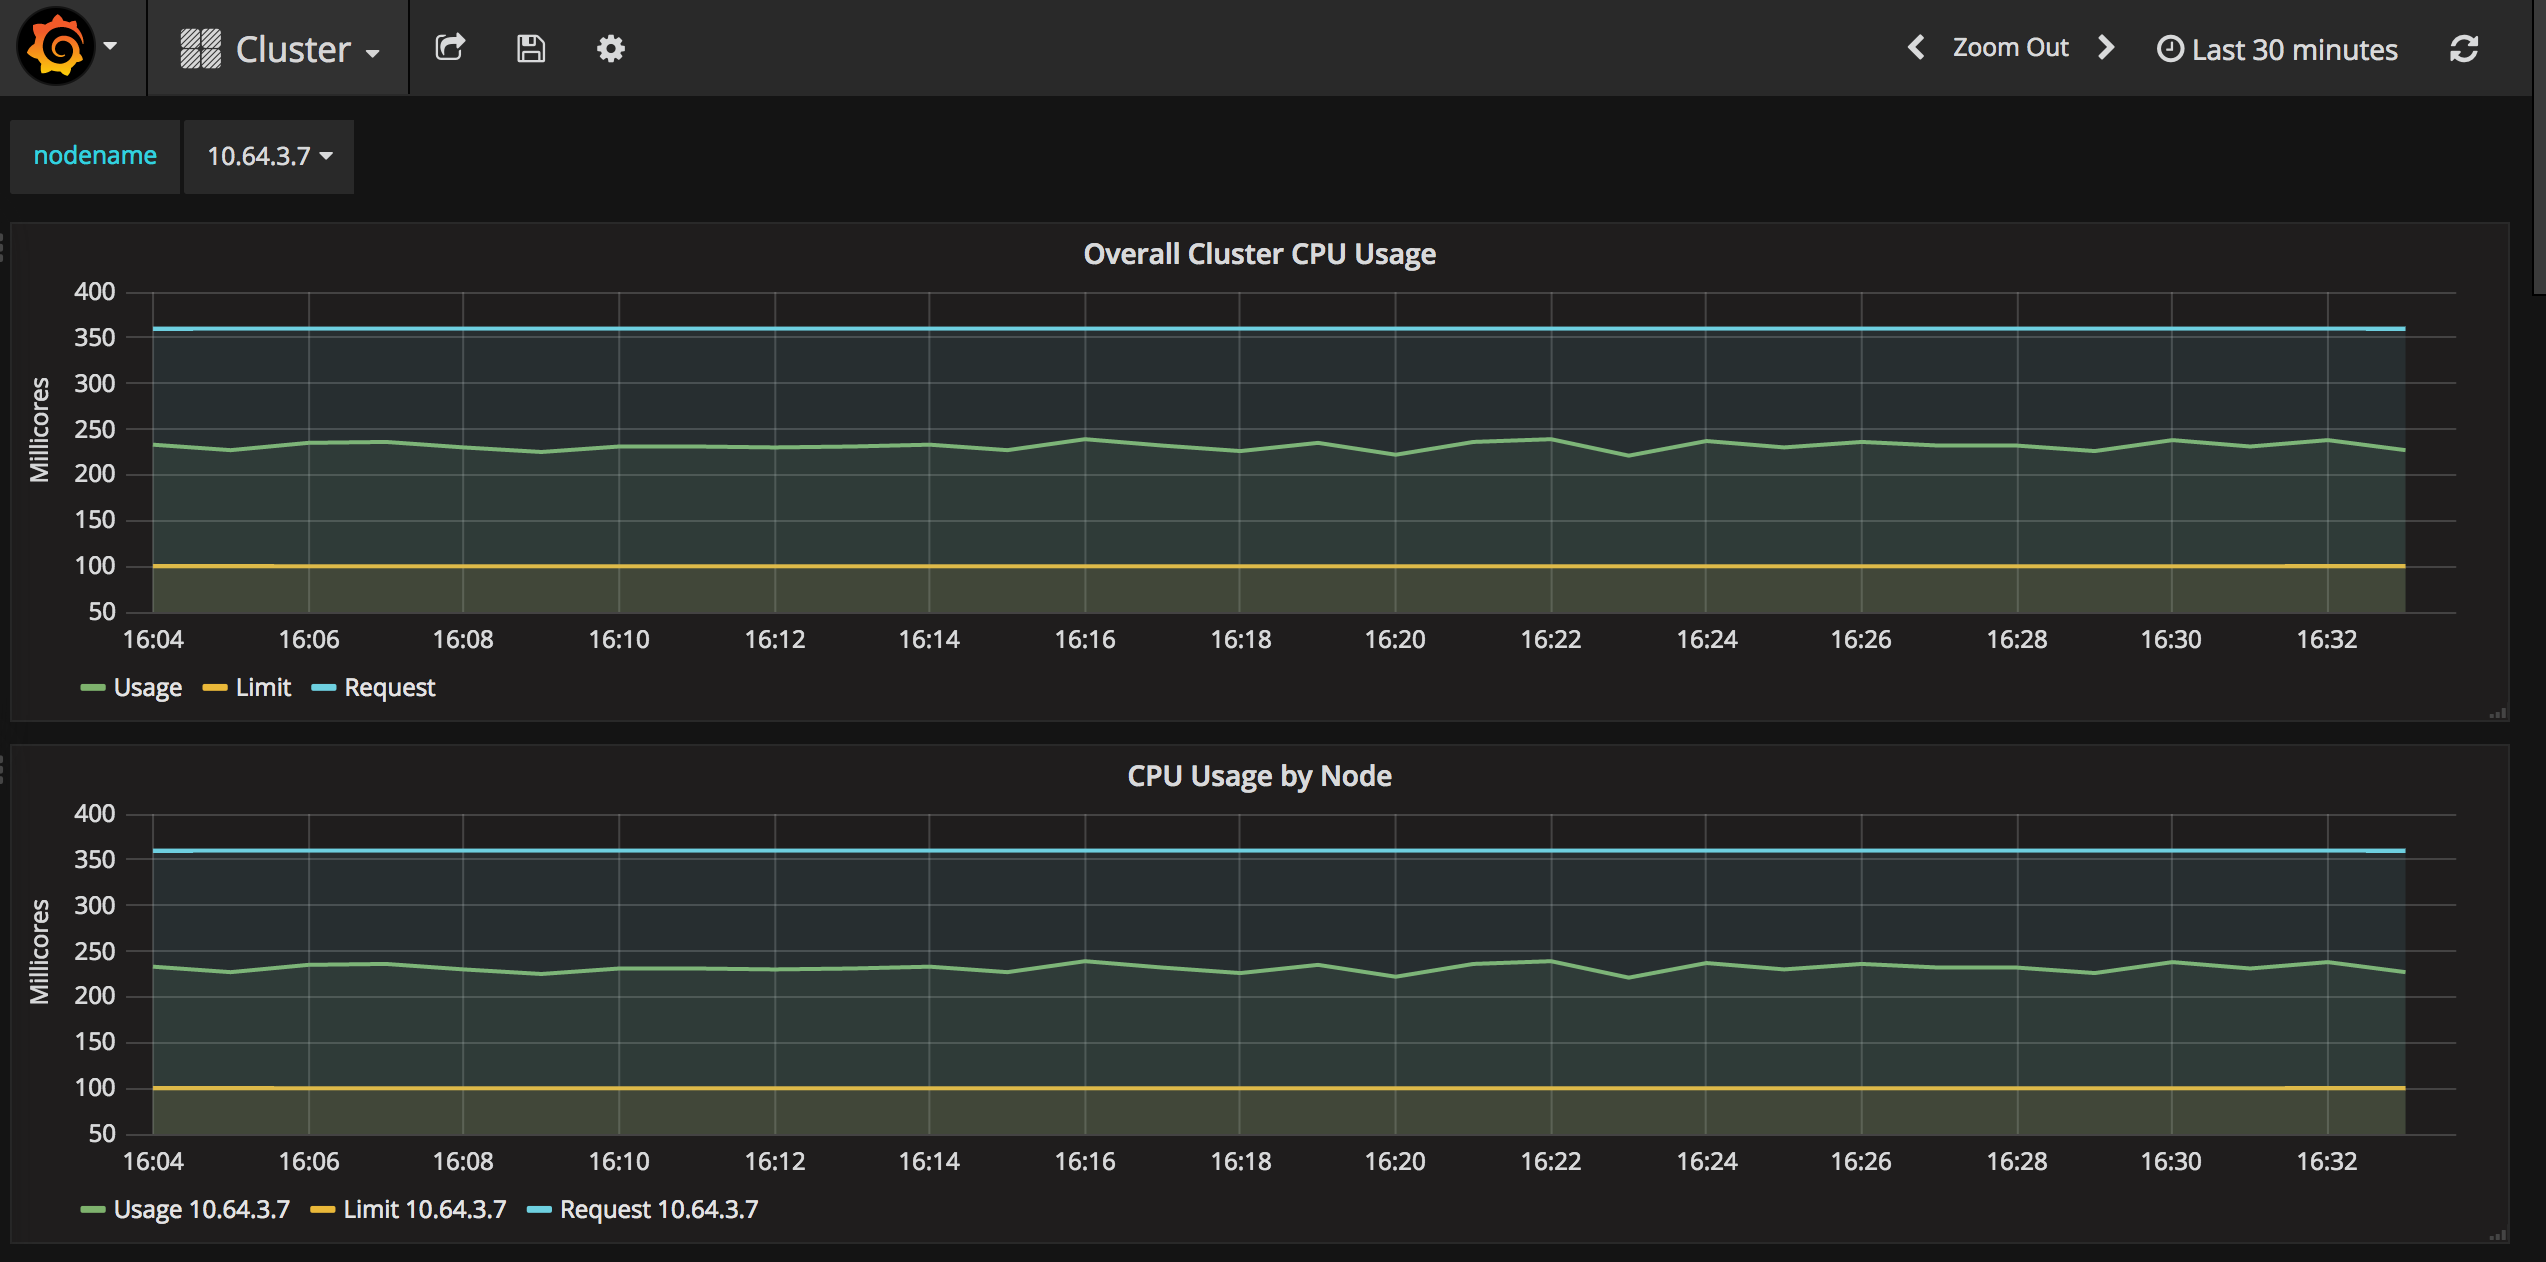Click the time range clock icon
The height and width of the screenshot is (1262, 2546).
[2168, 49]
